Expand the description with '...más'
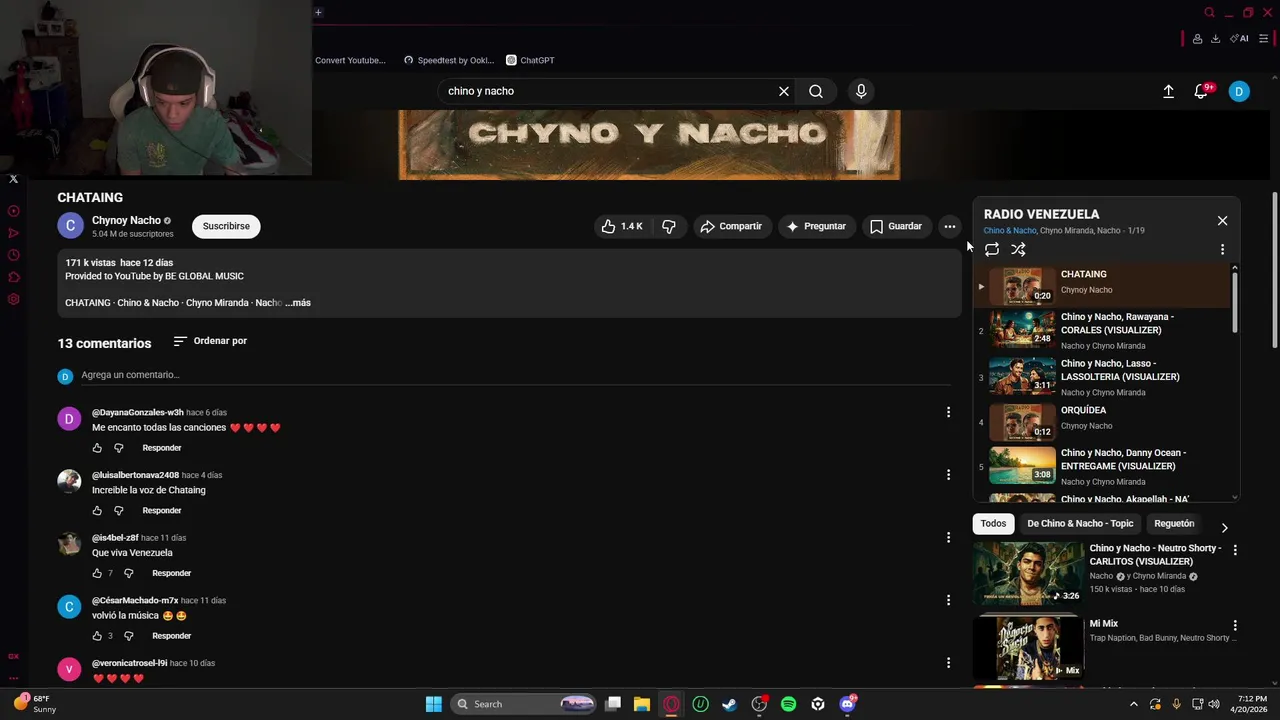 point(298,303)
